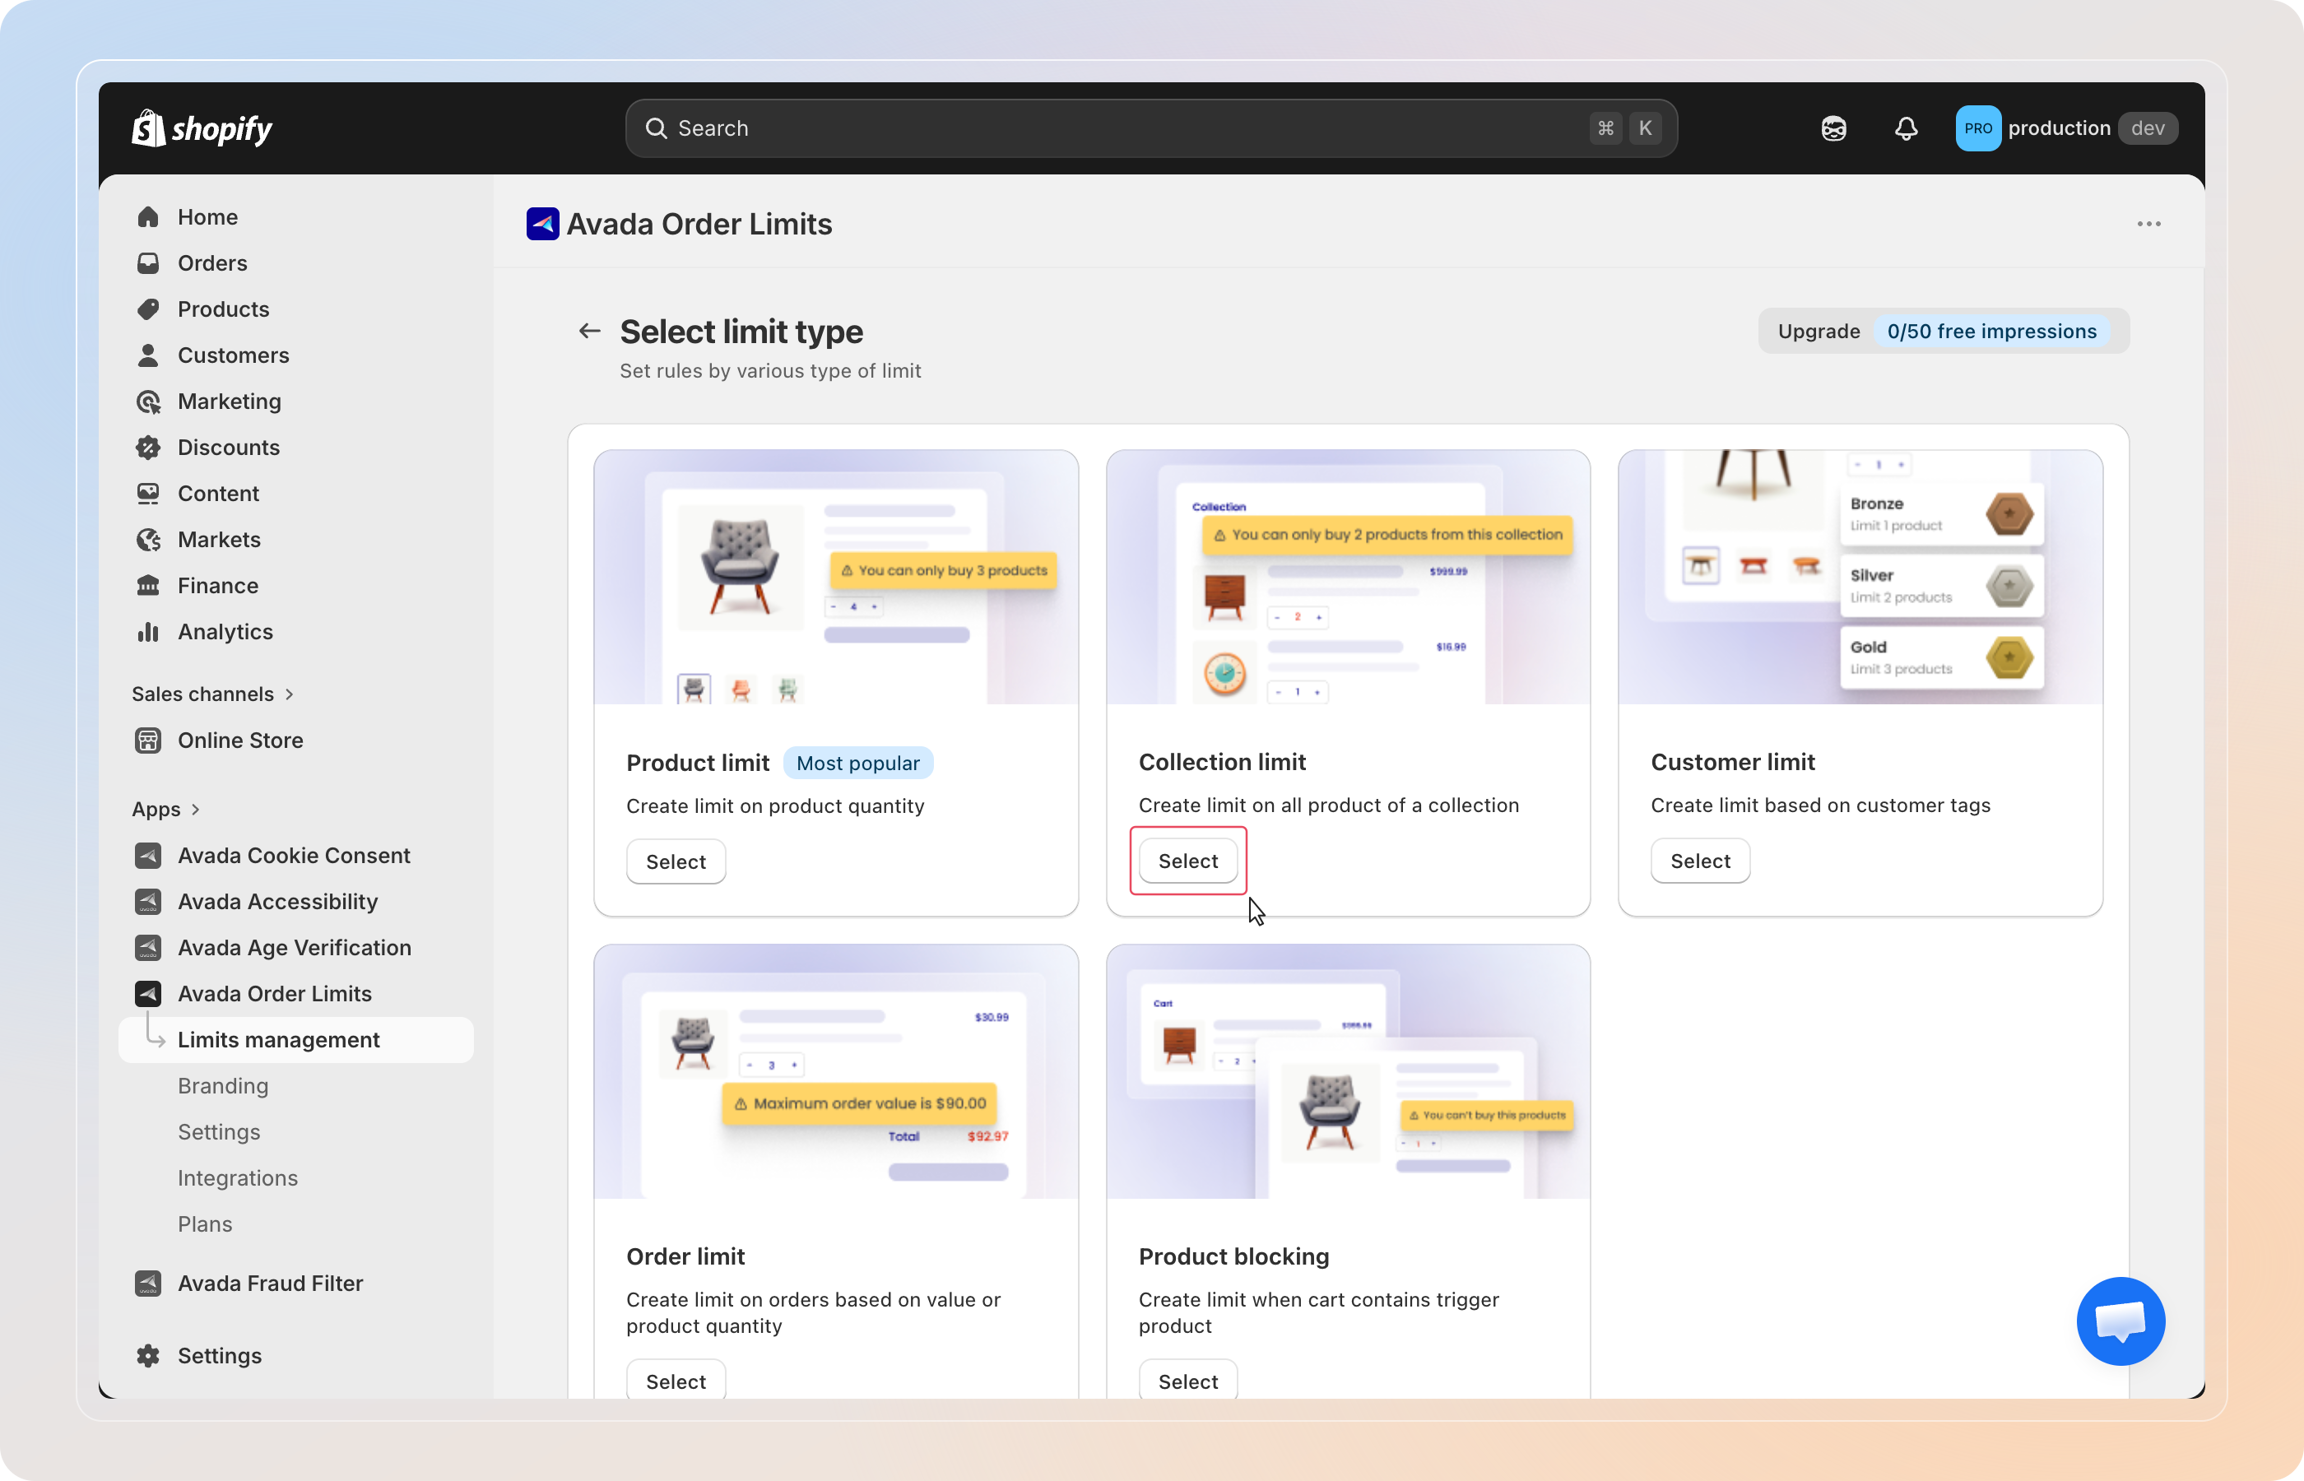Screen dimensions: 2304x1481
Task: Click the Product blocking card title
Action: (1234, 1256)
